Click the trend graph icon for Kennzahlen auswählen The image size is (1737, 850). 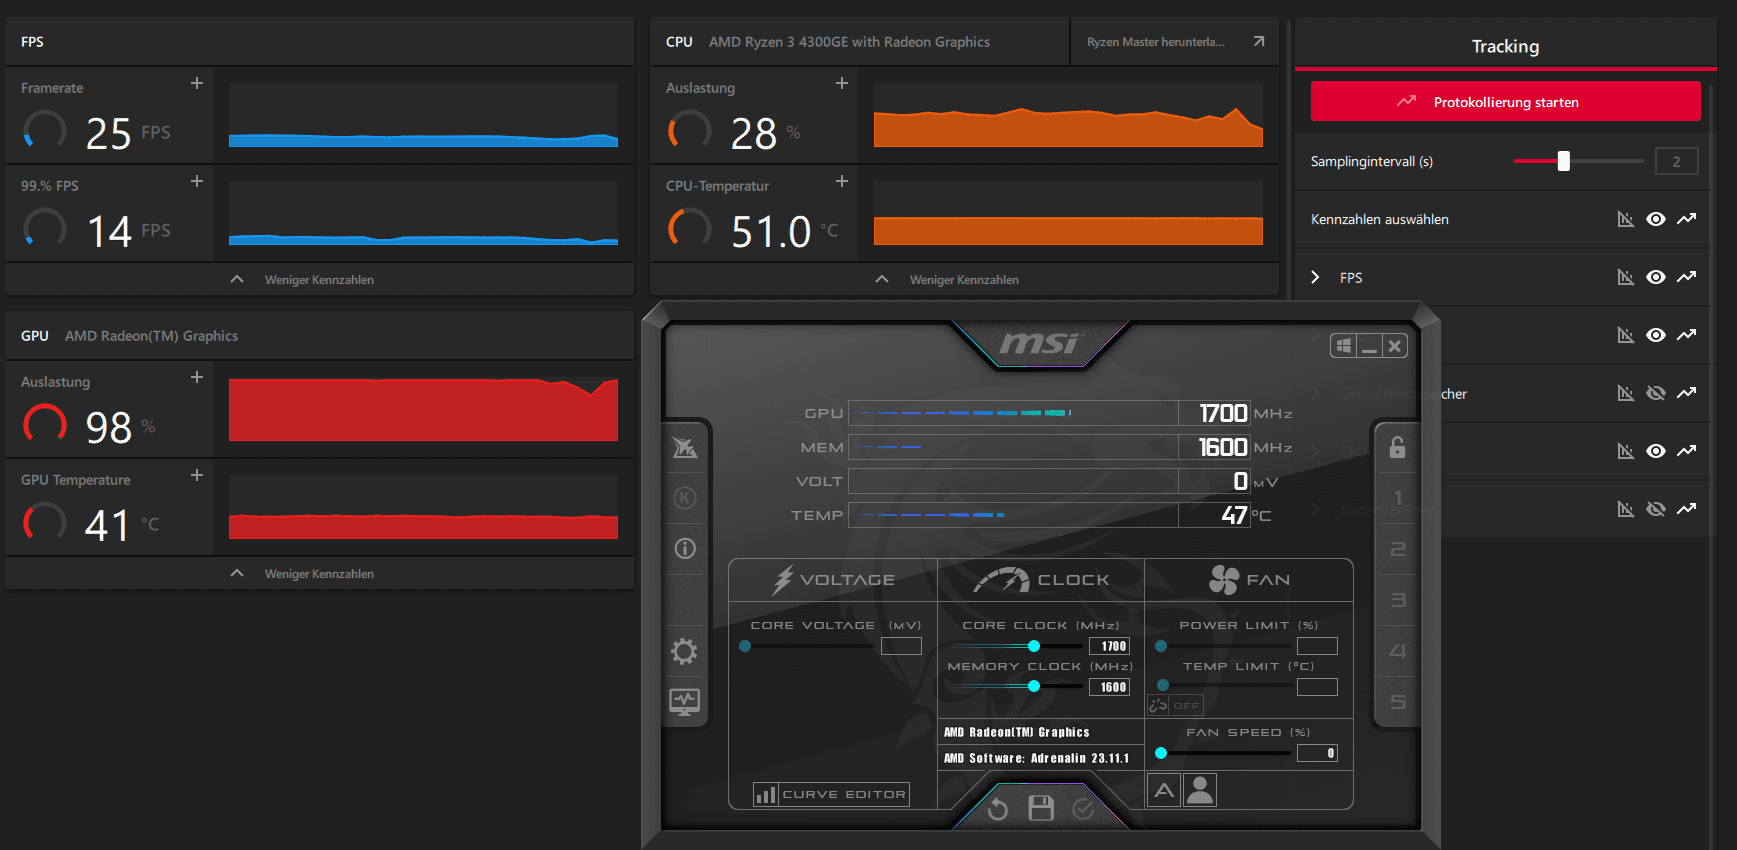pos(1687,219)
